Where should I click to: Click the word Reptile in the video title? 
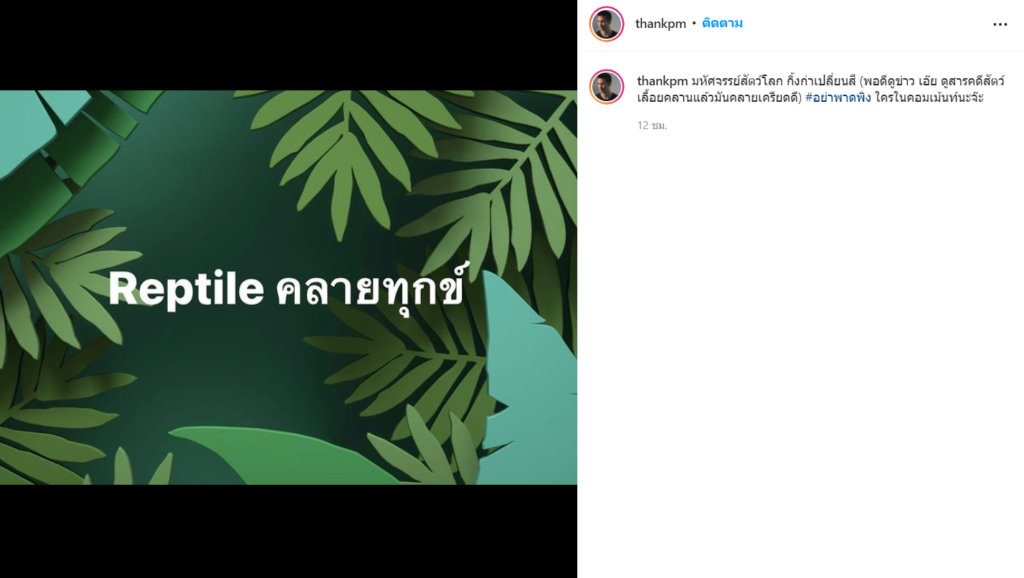186,288
